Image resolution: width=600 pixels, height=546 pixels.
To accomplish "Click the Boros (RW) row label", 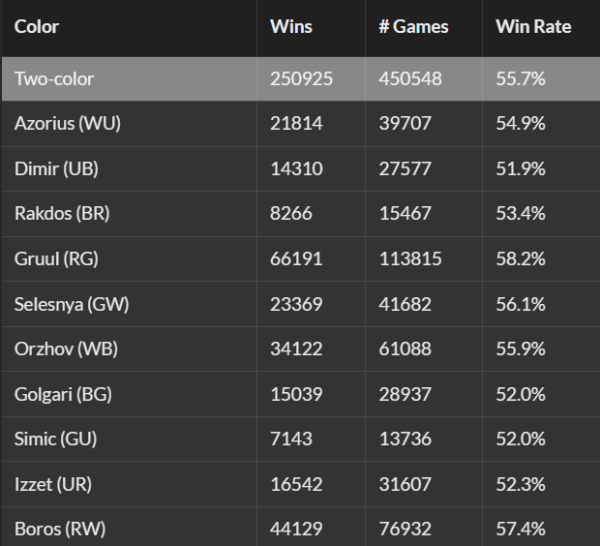I will [60, 529].
